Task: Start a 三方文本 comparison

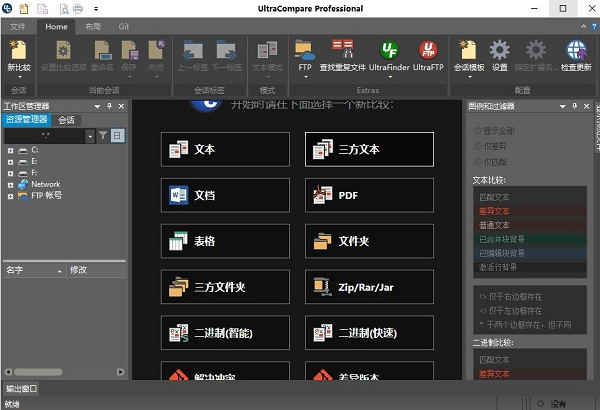Action: click(369, 149)
